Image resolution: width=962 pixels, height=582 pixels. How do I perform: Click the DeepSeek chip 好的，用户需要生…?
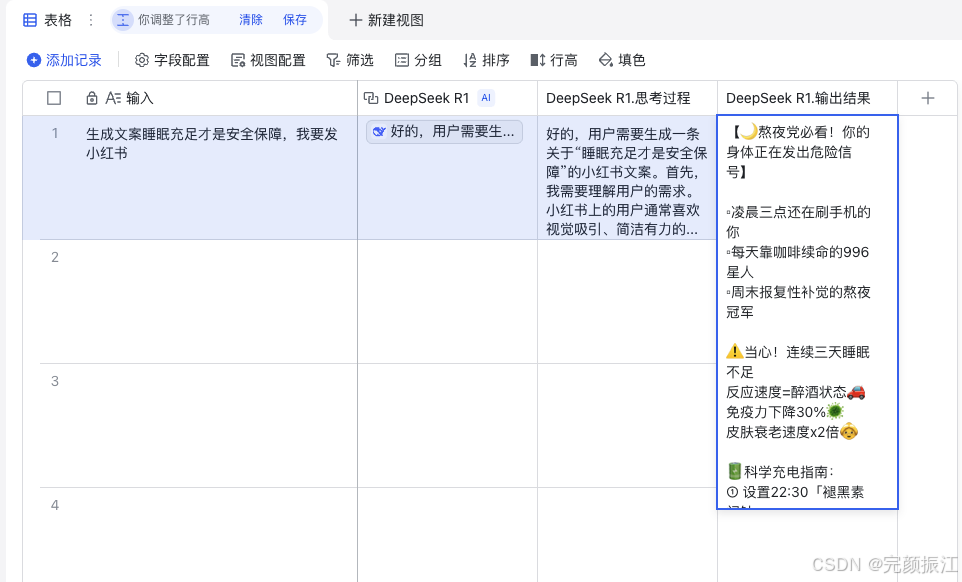tap(445, 132)
